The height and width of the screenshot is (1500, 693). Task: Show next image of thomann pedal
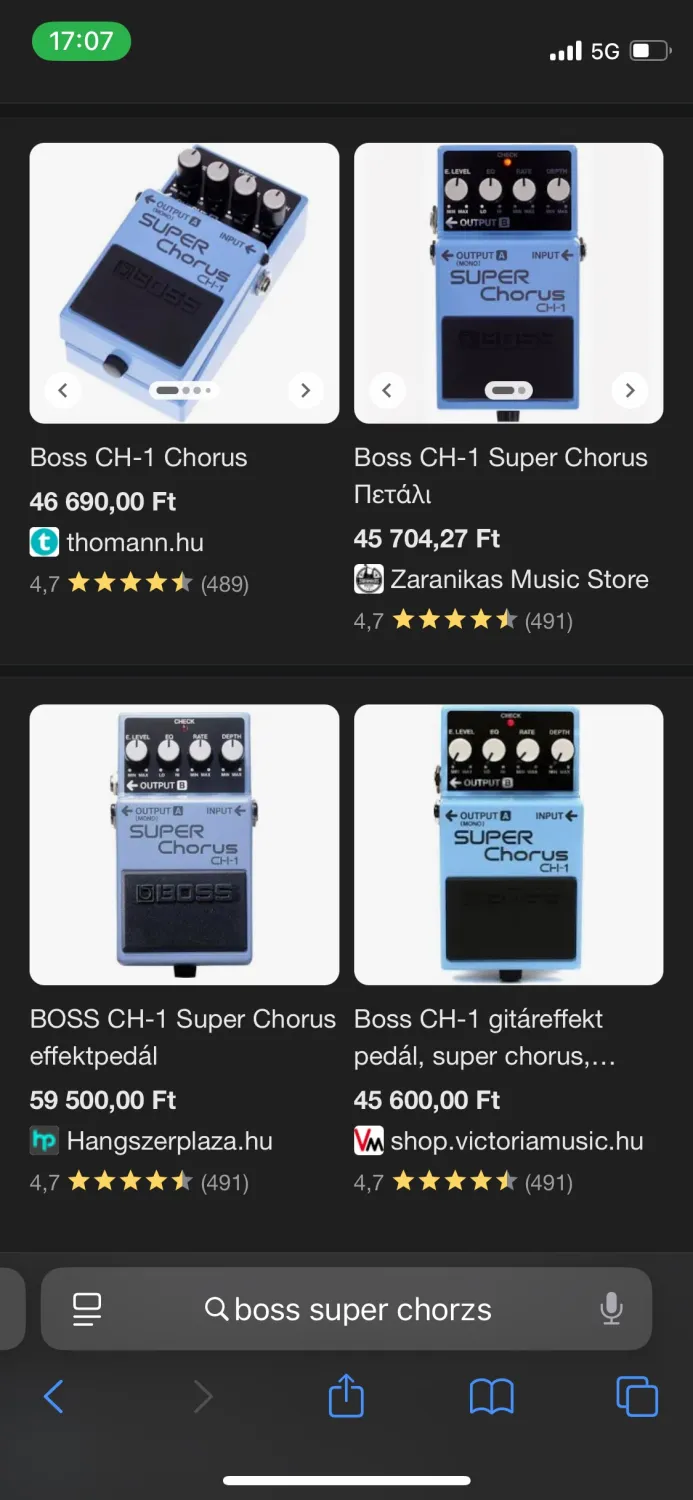tap(305, 390)
